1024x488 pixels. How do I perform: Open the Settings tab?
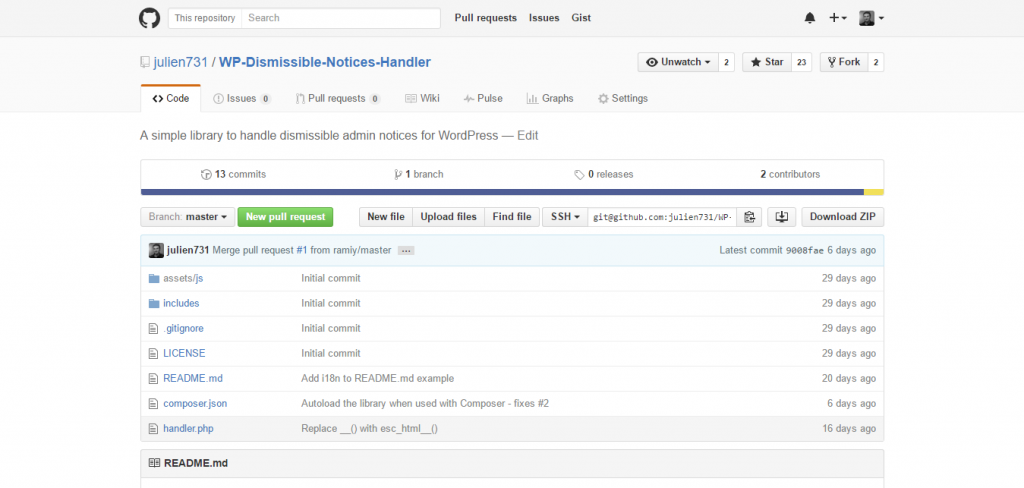coord(623,99)
